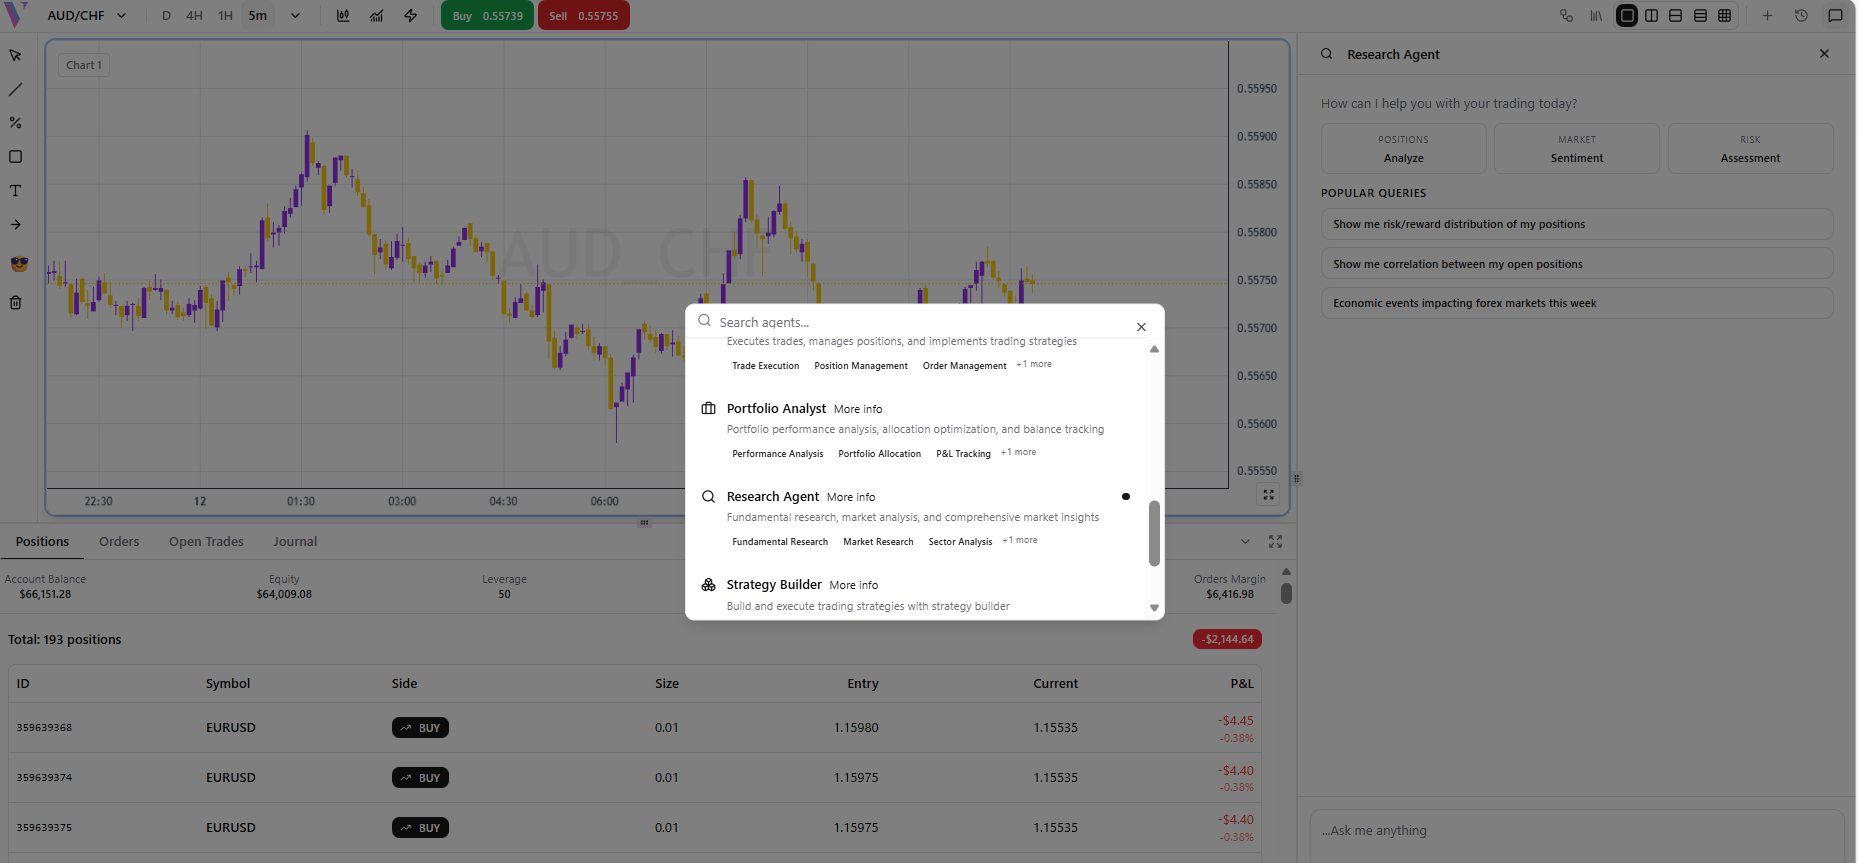Collapse the positions panel with chevron
This screenshot has width=1859, height=863.
point(1245,542)
